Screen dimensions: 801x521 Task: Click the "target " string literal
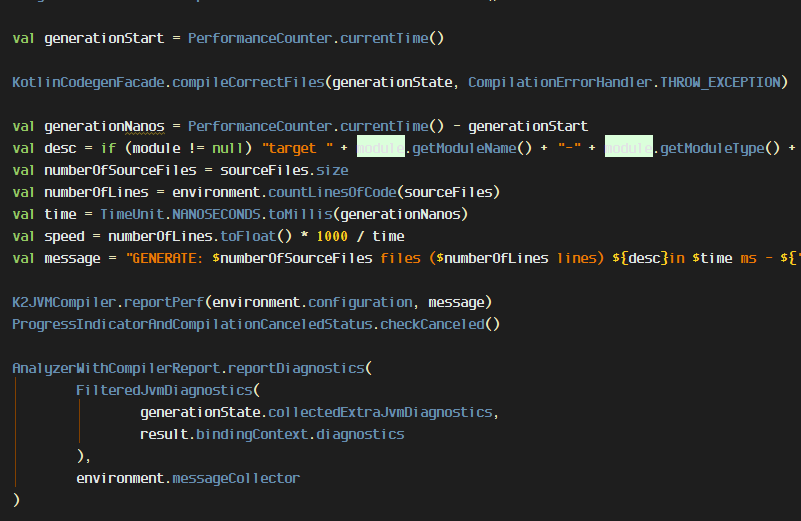[x=297, y=148]
